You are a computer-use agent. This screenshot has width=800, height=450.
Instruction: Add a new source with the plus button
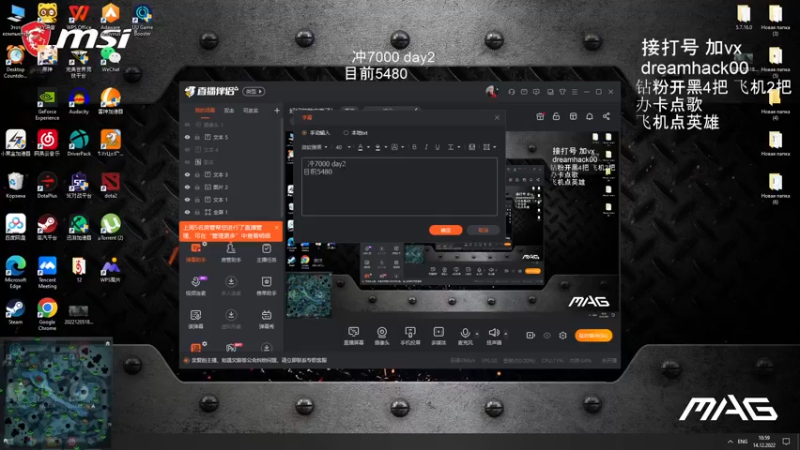point(277,110)
